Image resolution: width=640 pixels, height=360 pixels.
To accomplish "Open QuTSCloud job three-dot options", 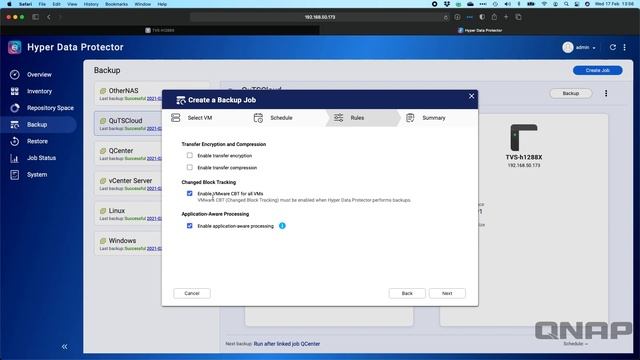I will (606, 93).
